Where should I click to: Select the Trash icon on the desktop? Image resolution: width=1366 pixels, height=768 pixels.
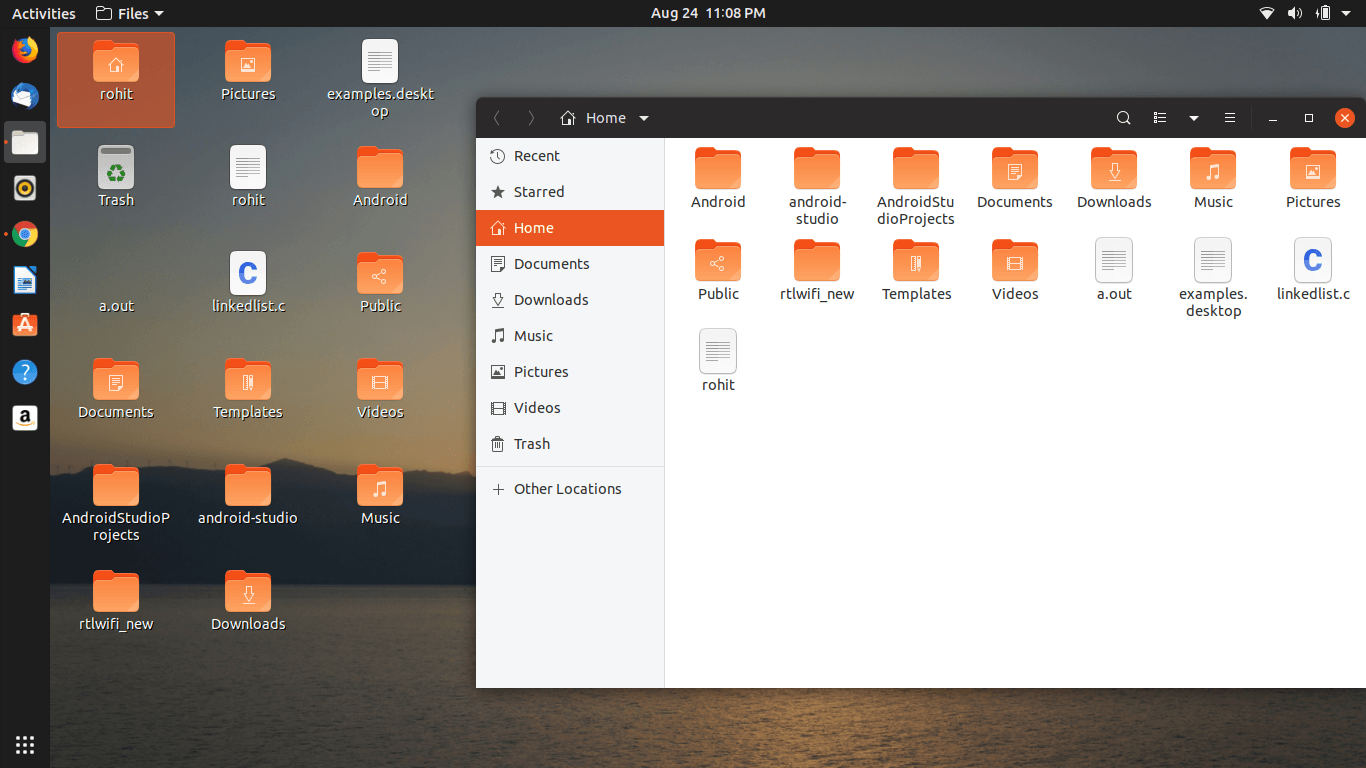116,176
